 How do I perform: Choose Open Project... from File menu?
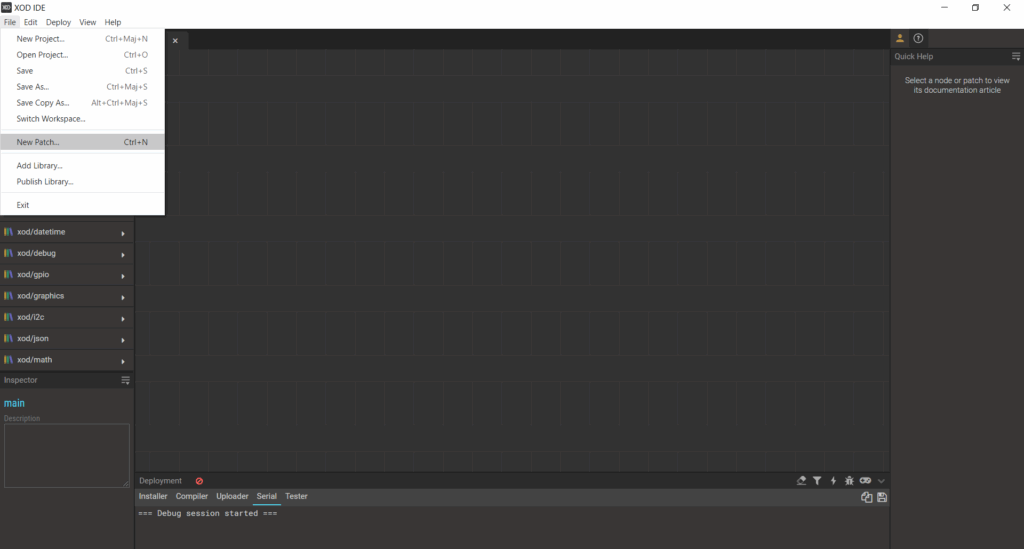82,55
